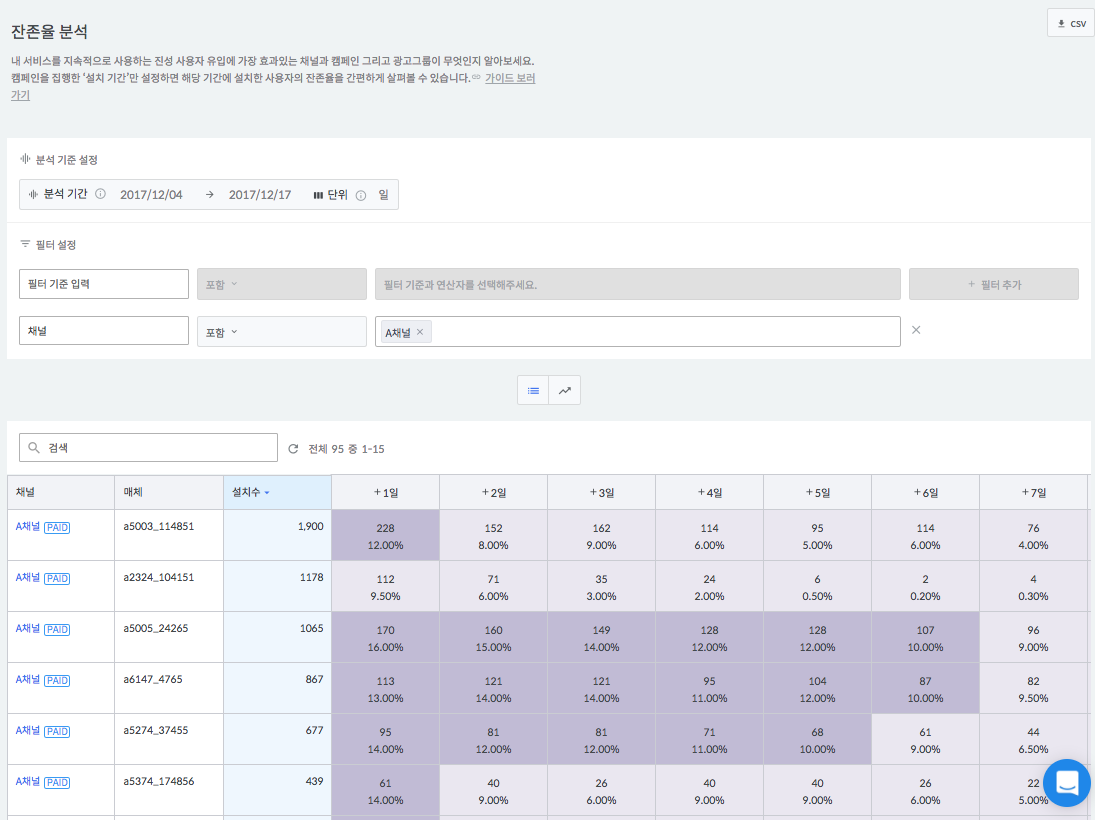Remove the A채널 filter tag
This screenshot has height=820, width=1095.
pos(420,332)
